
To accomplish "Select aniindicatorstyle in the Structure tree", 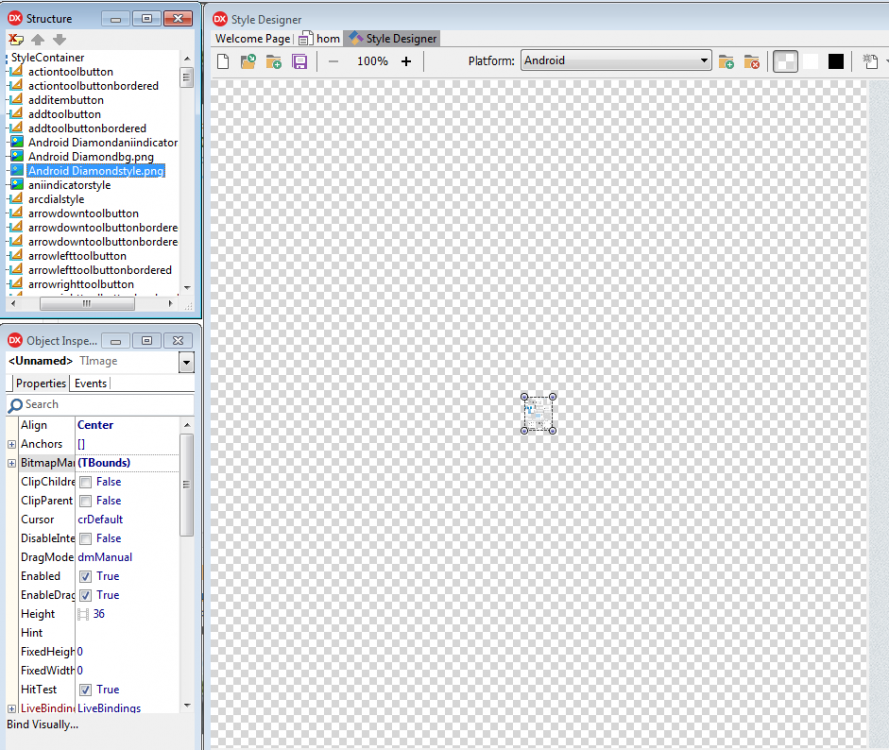I will click(x=69, y=185).
